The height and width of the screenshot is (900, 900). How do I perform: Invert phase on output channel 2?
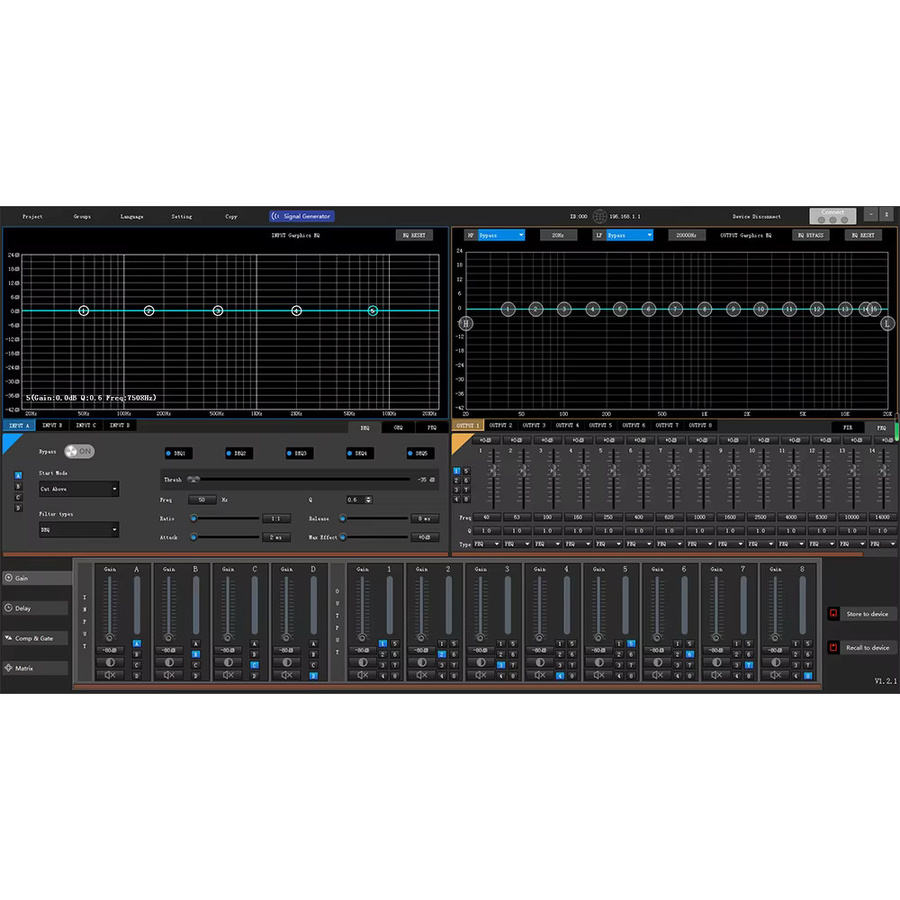click(422, 662)
